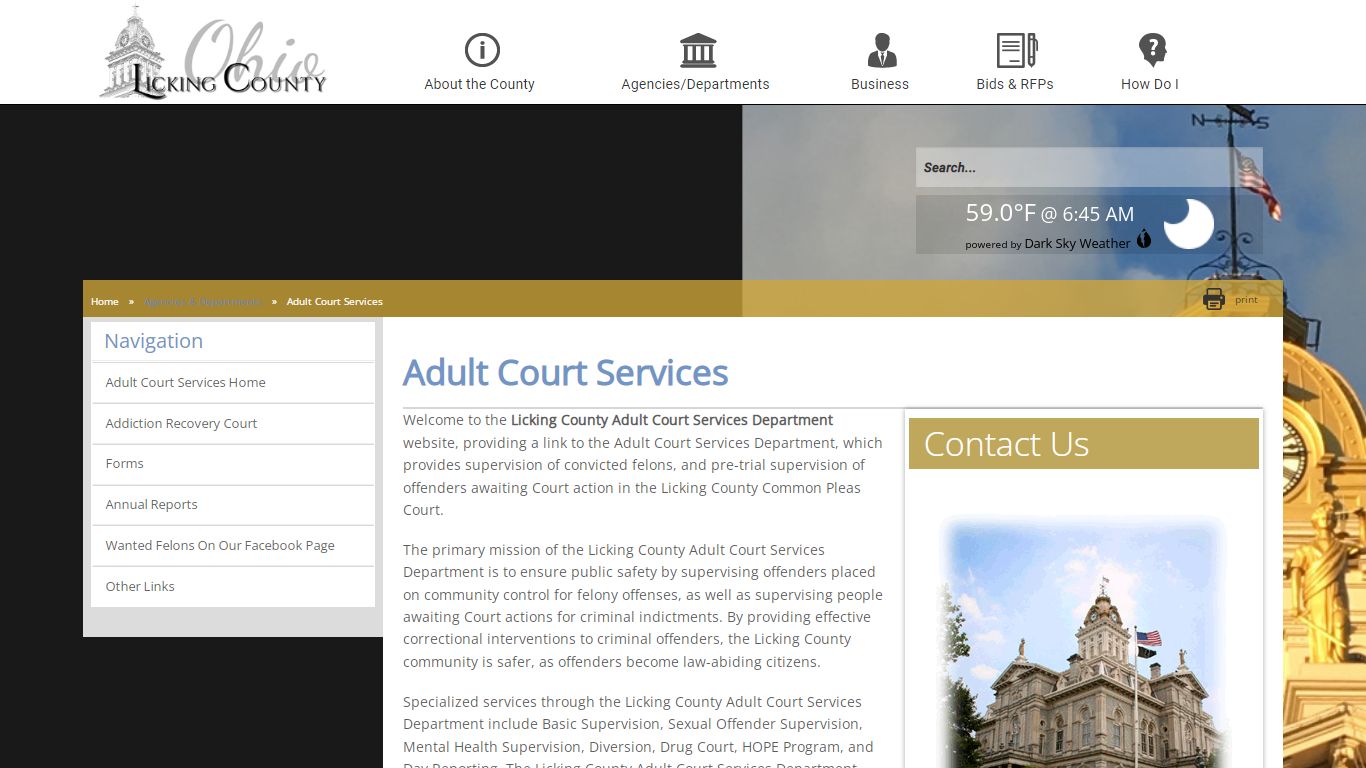Click the printer icon
The image size is (1366, 768).
tap(1214, 299)
